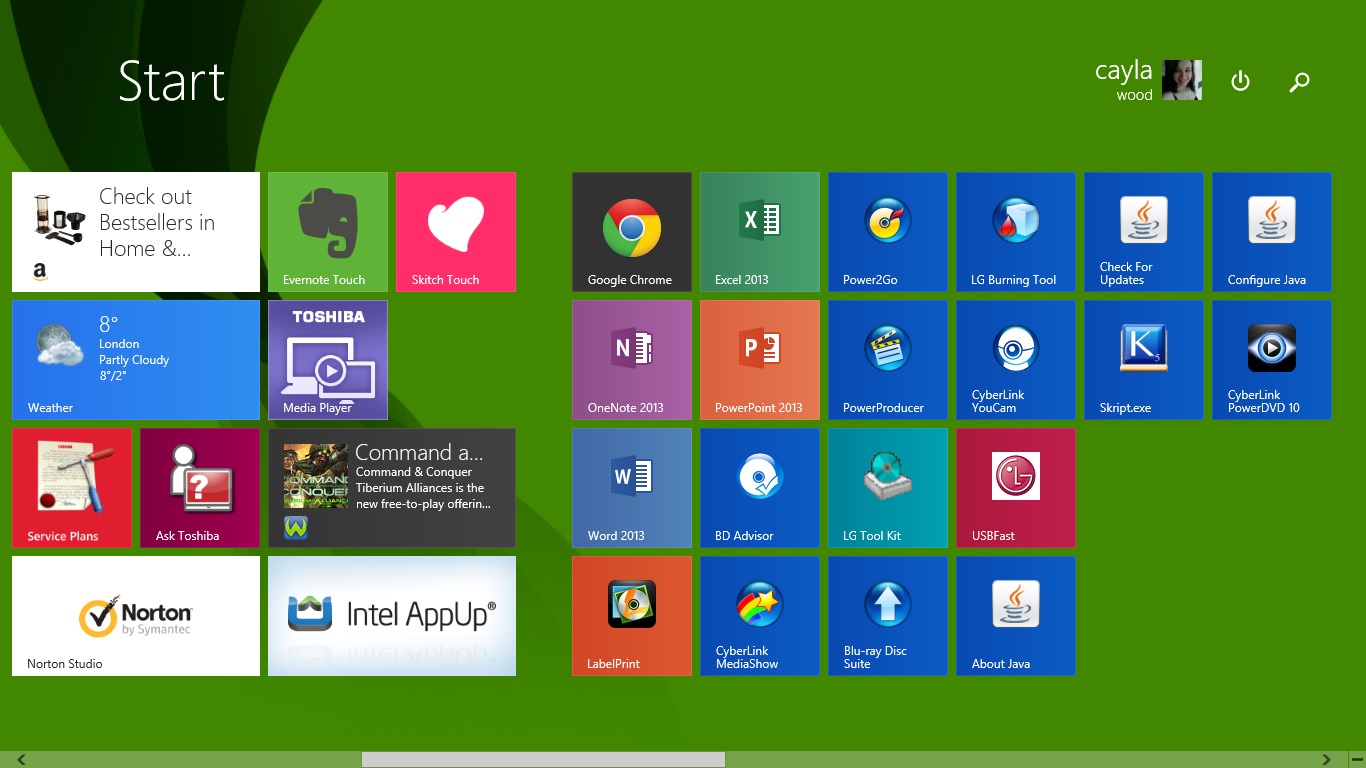Open PowerPoint 2013 tile
The width and height of the screenshot is (1366, 768).
point(760,360)
